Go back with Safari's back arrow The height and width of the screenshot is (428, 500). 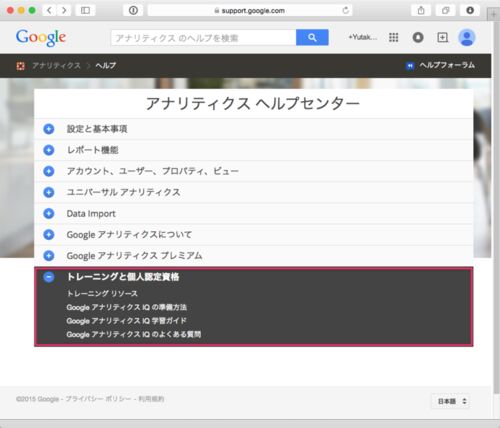(49, 10)
